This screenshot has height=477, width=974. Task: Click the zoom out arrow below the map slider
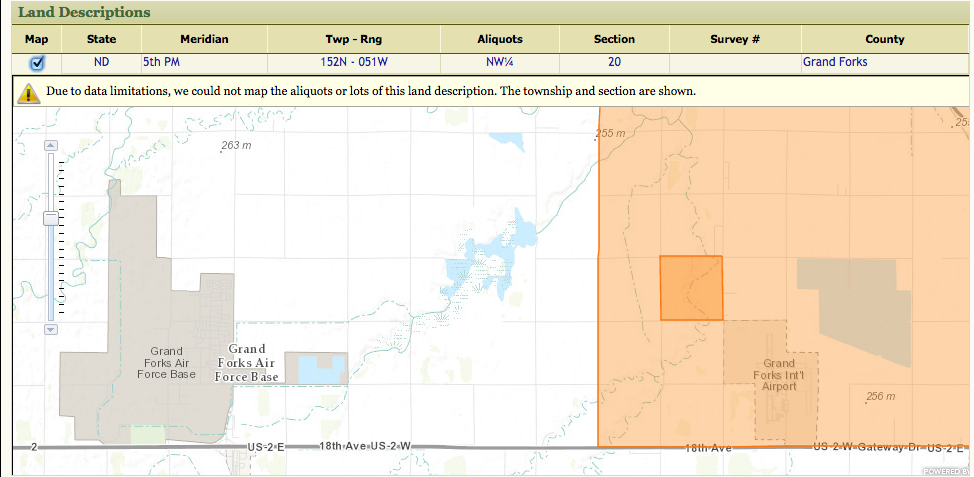(x=52, y=329)
